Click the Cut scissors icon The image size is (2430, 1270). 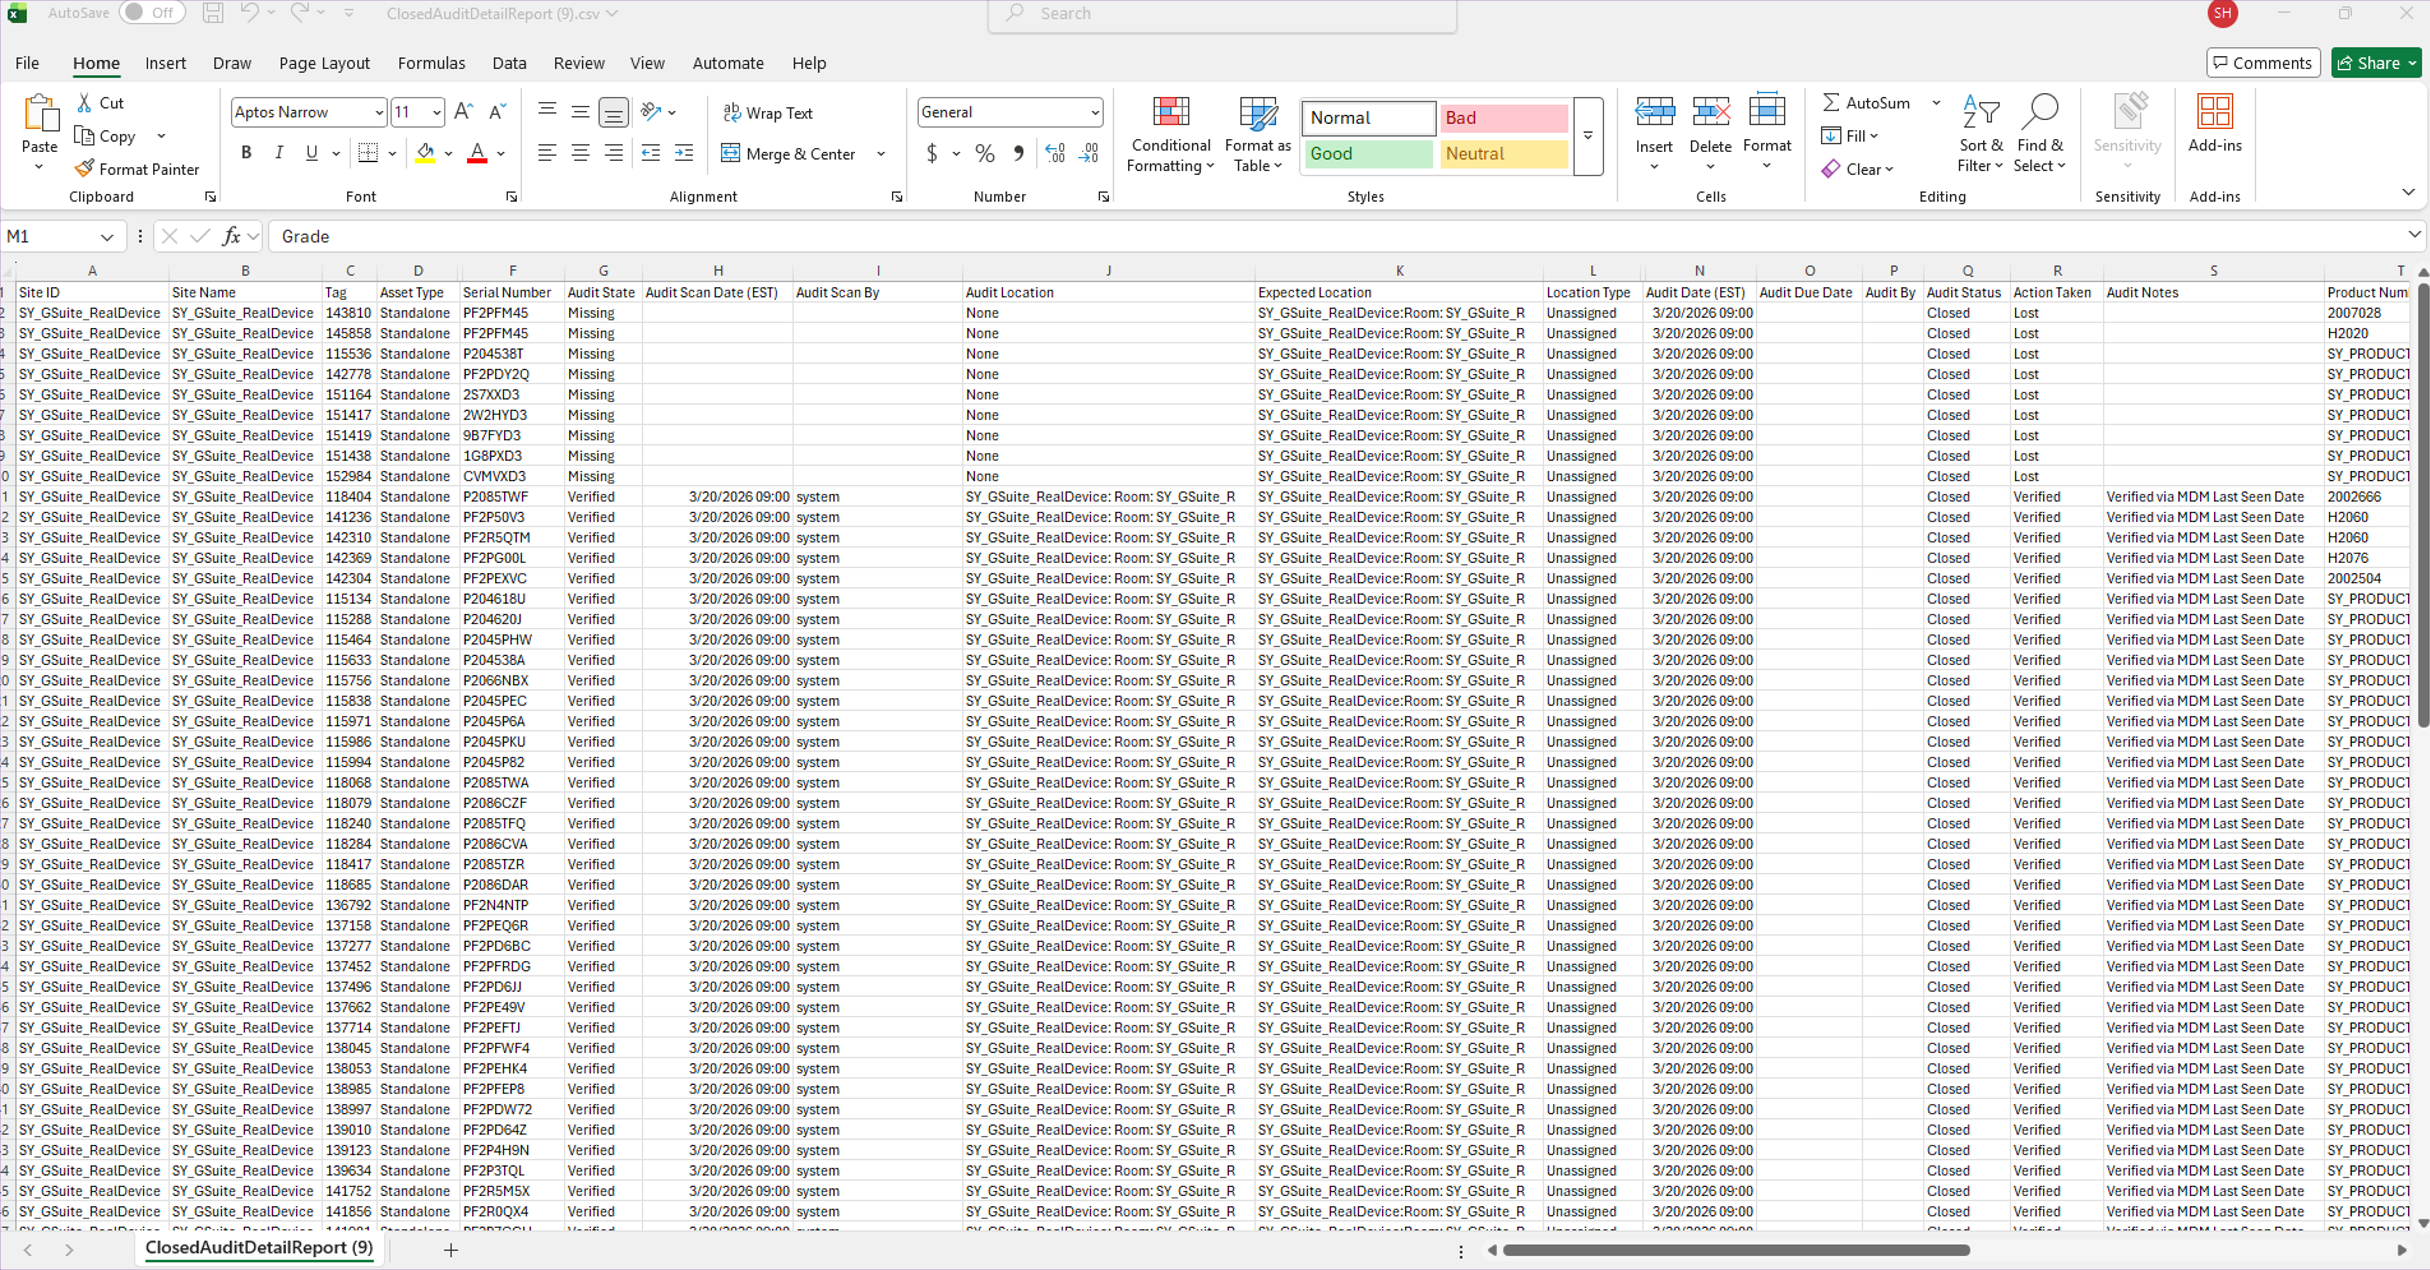pos(85,103)
